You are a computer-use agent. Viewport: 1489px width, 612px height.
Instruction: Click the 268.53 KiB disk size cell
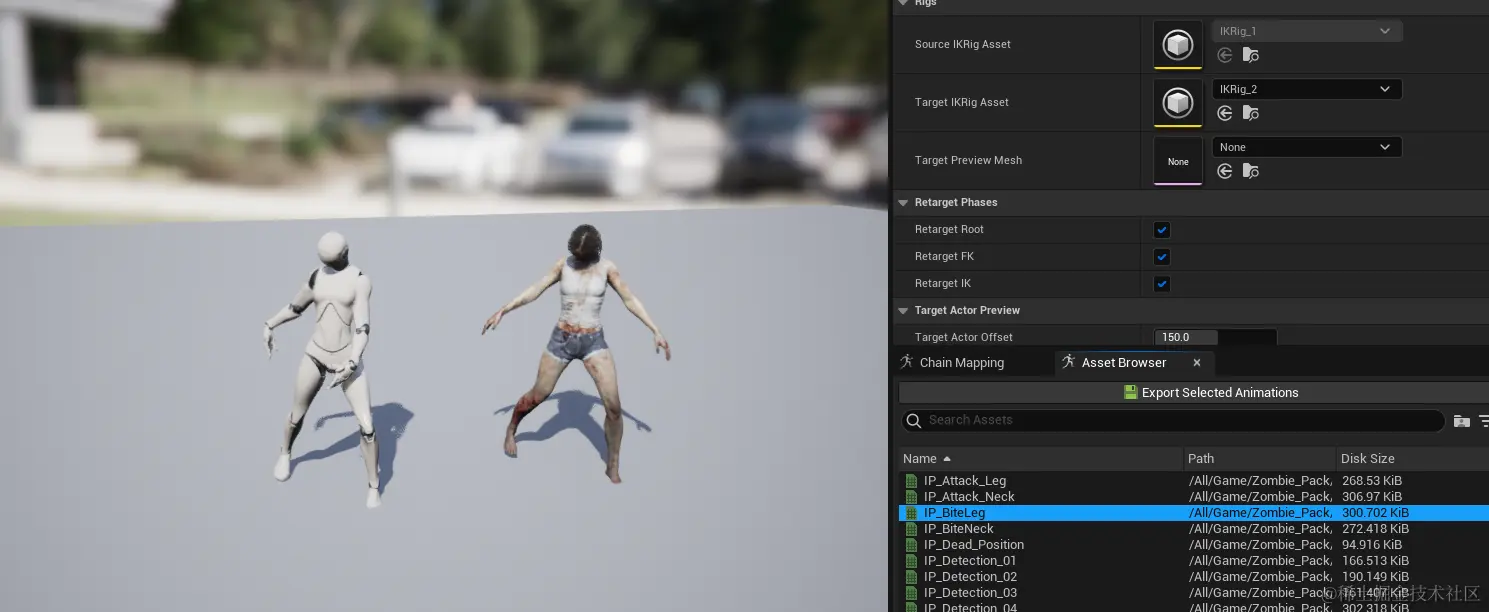[1371, 481]
